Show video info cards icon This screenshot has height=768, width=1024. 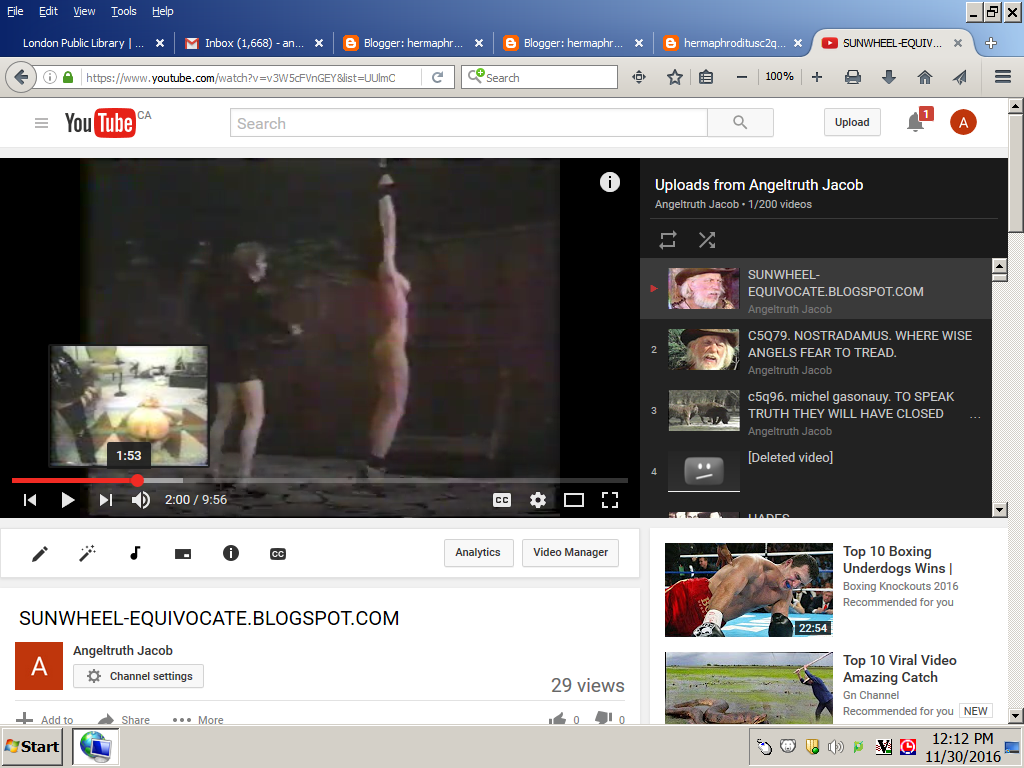pos(609,182)
